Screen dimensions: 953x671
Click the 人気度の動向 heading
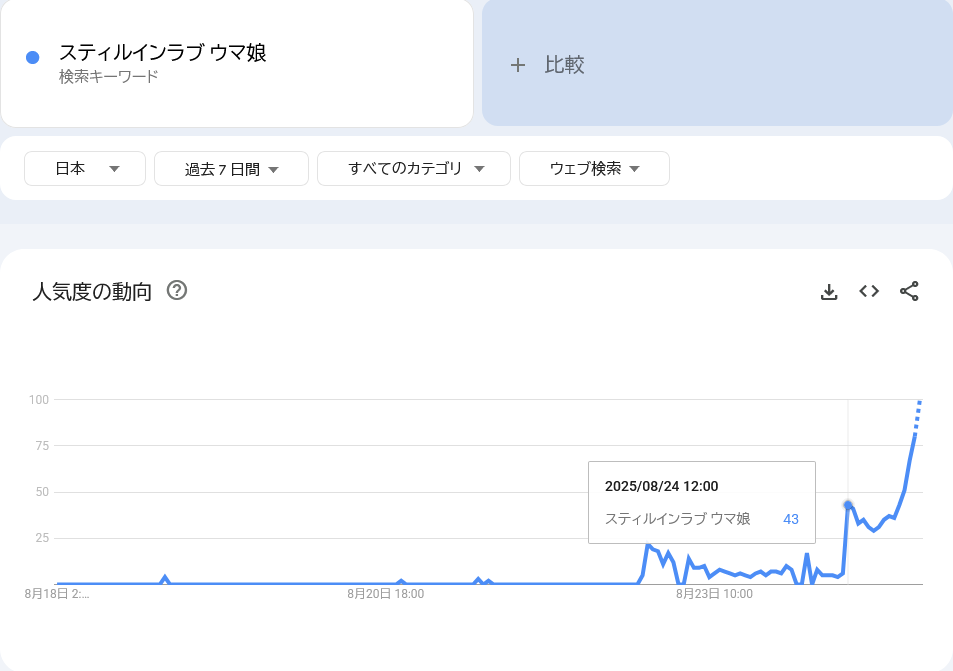pyautogui.click(x=92, y=292)
